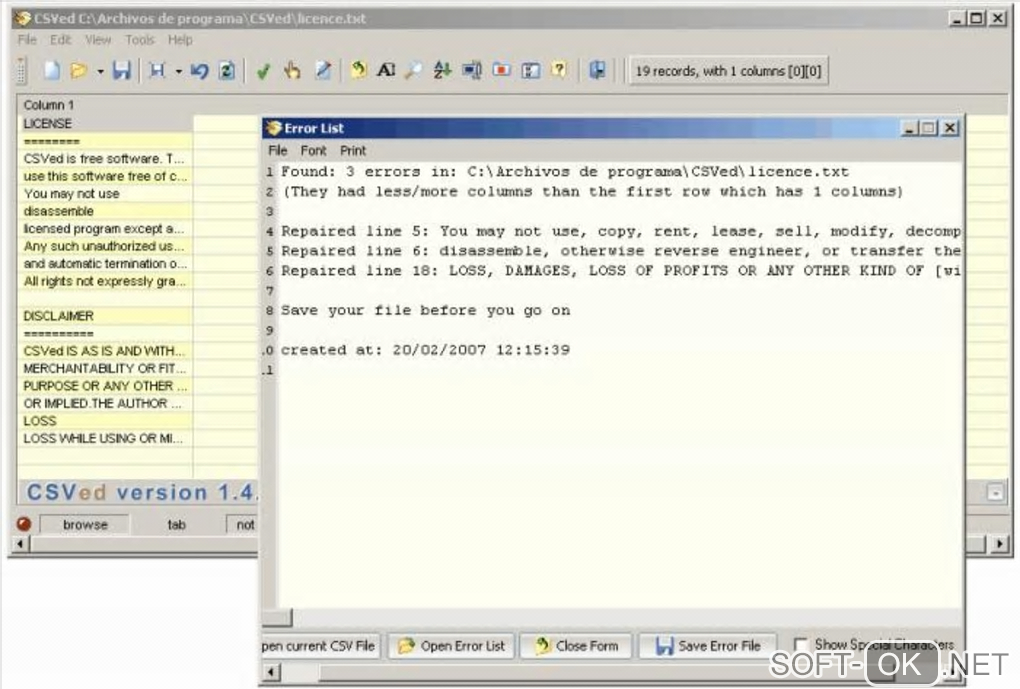Select the 'licensed program except a...' row

[106, 229]
